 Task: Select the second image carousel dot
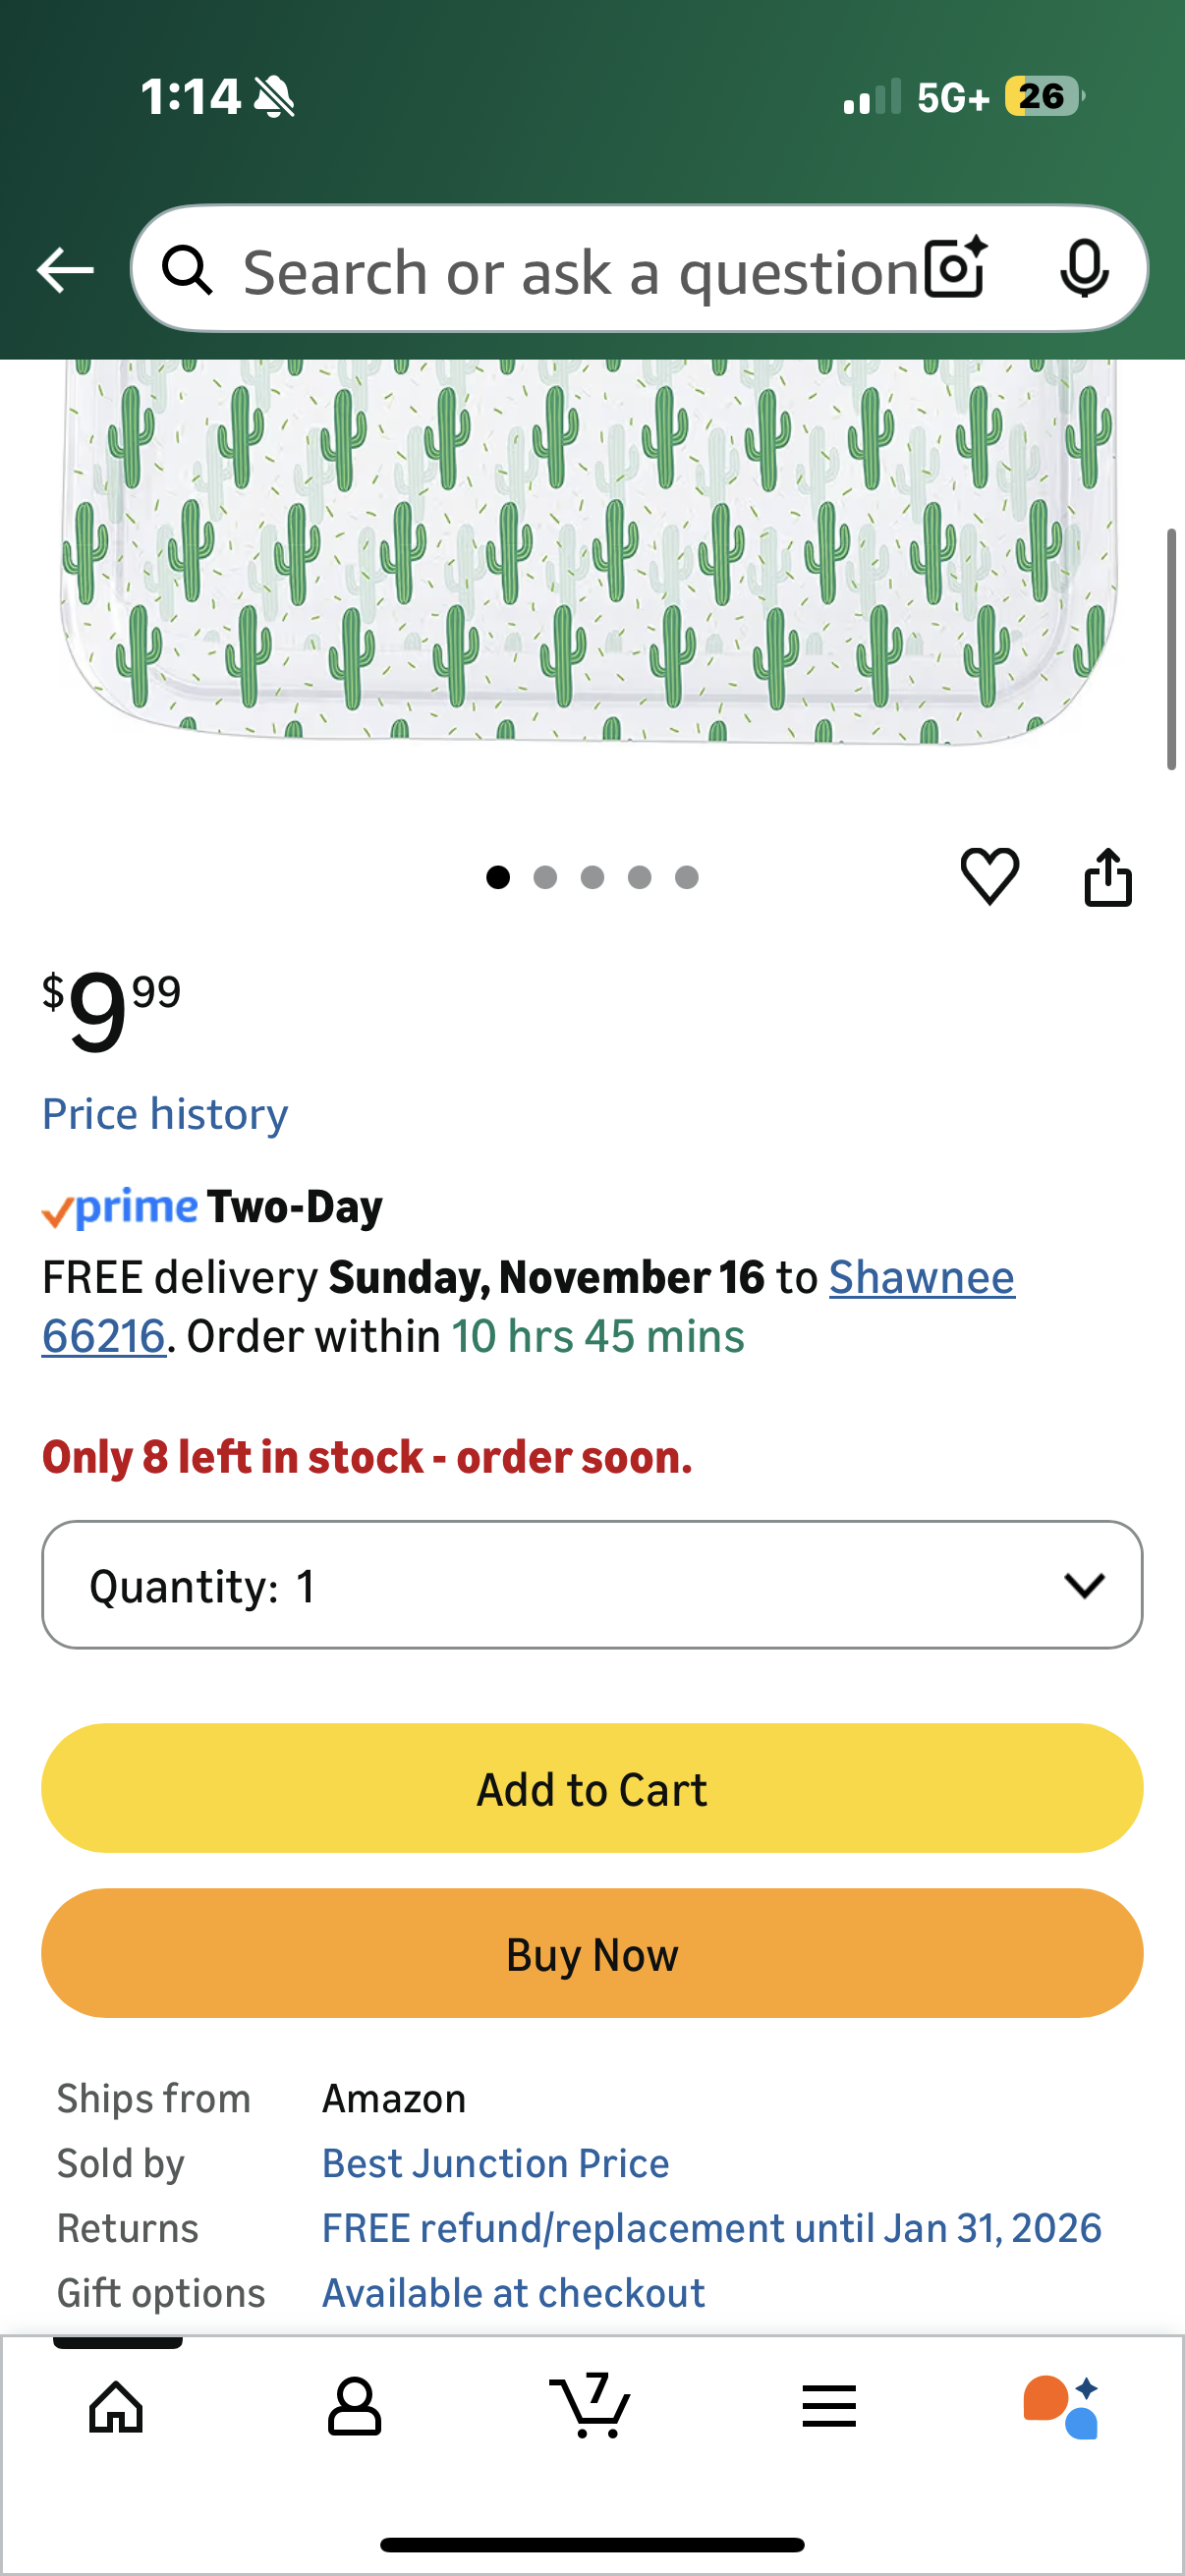pyautogui.click(x=546, y=877)
